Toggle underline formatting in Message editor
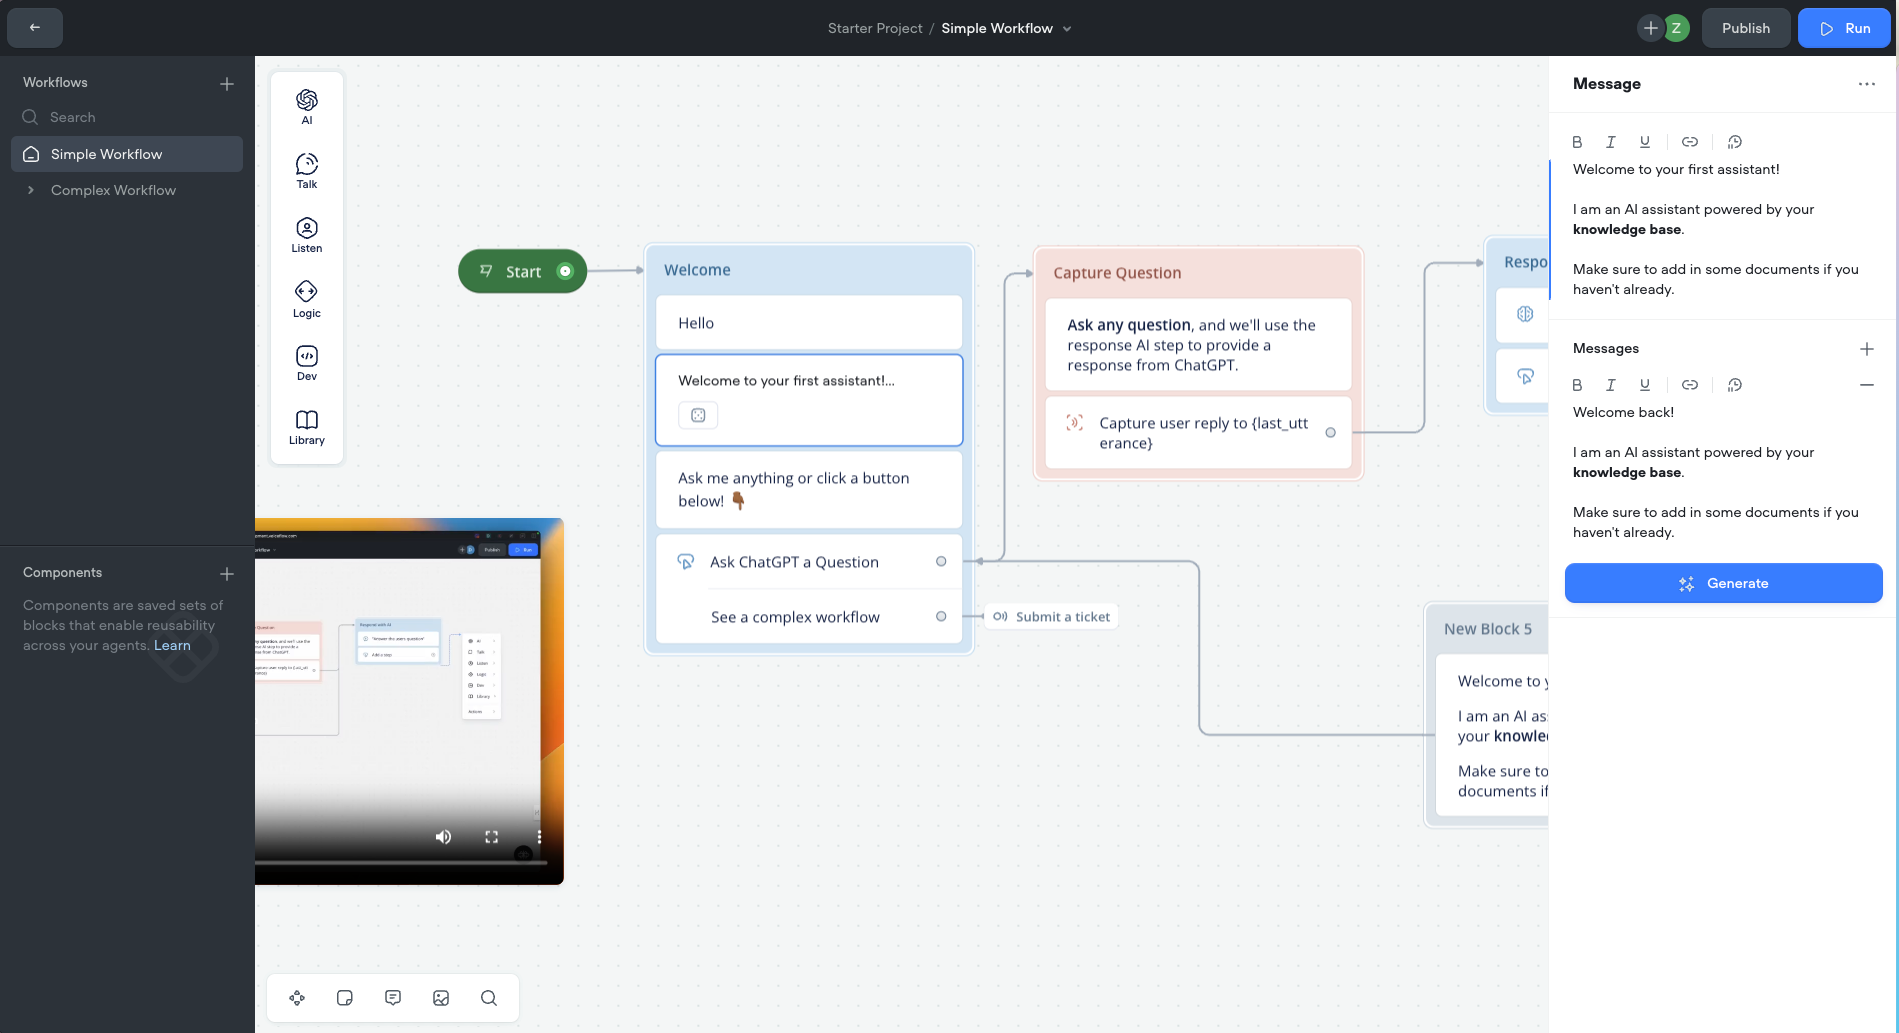The height and width of the screenshot is (1033, 1899). (x=1645, y=141)
